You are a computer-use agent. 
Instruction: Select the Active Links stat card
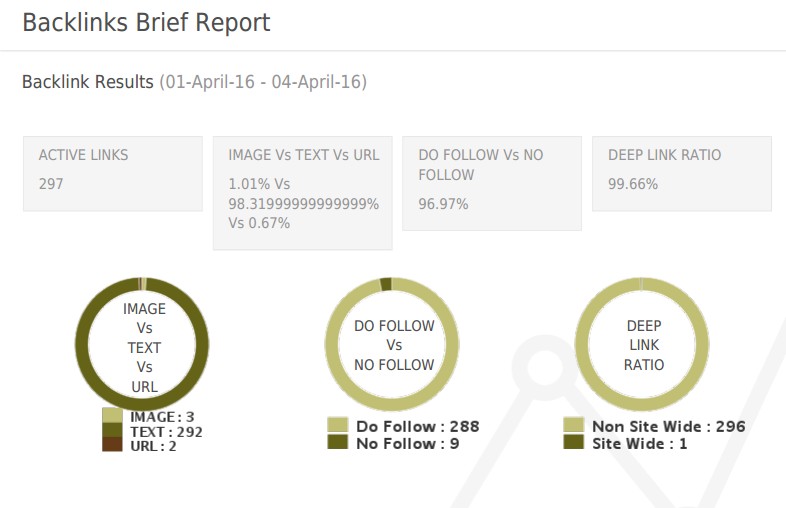tap(113, 174)
